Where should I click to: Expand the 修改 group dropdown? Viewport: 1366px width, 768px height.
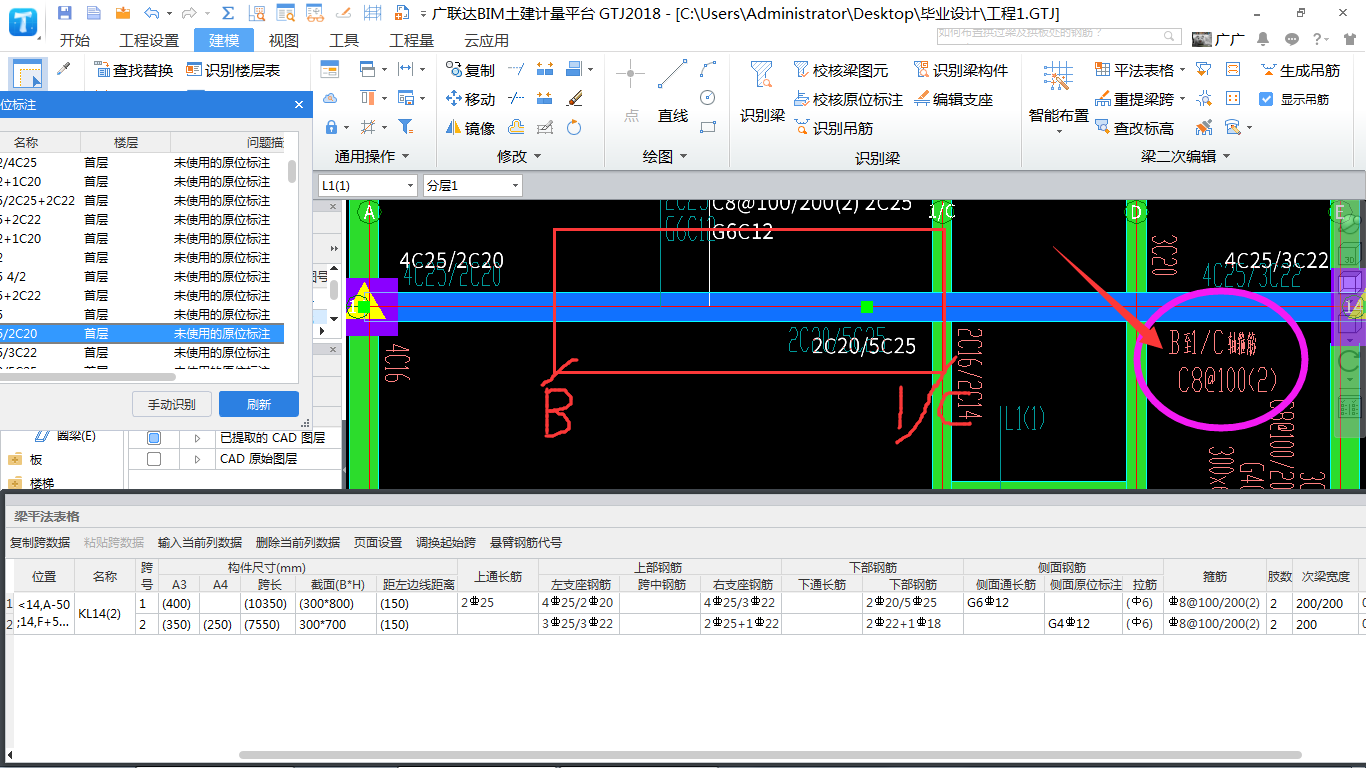537,157
